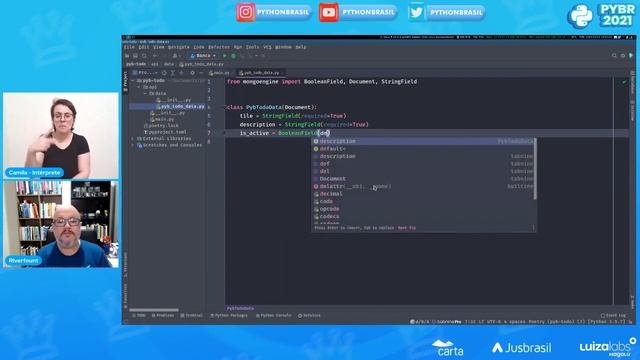Open Search Everywhere magnifier in the toolbar

point(614,56)
